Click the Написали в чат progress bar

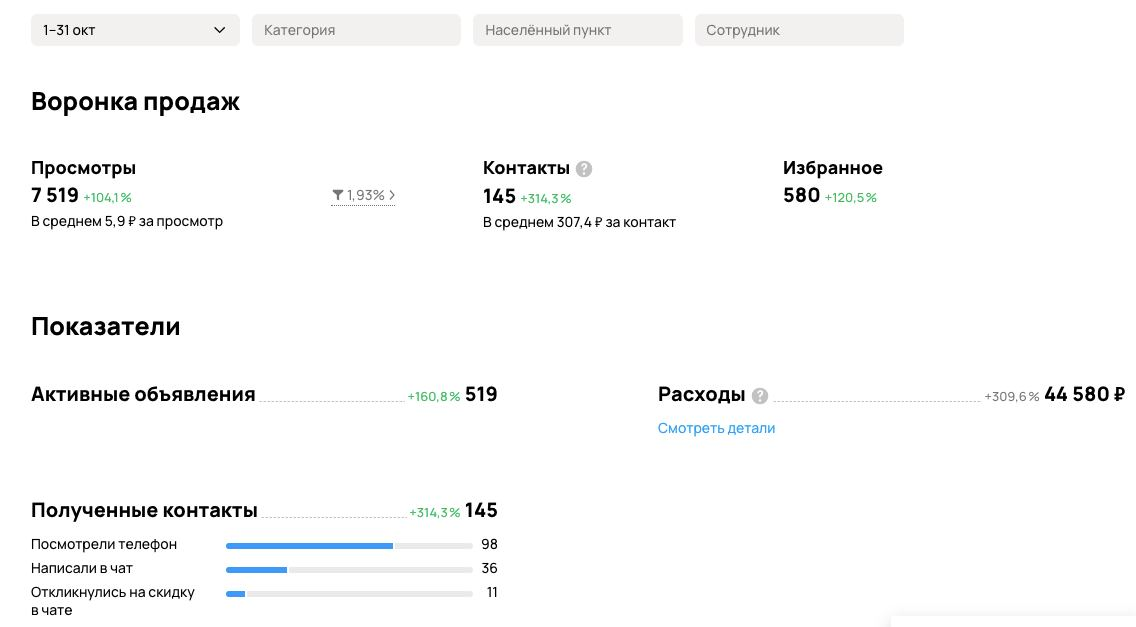[349, 569]
